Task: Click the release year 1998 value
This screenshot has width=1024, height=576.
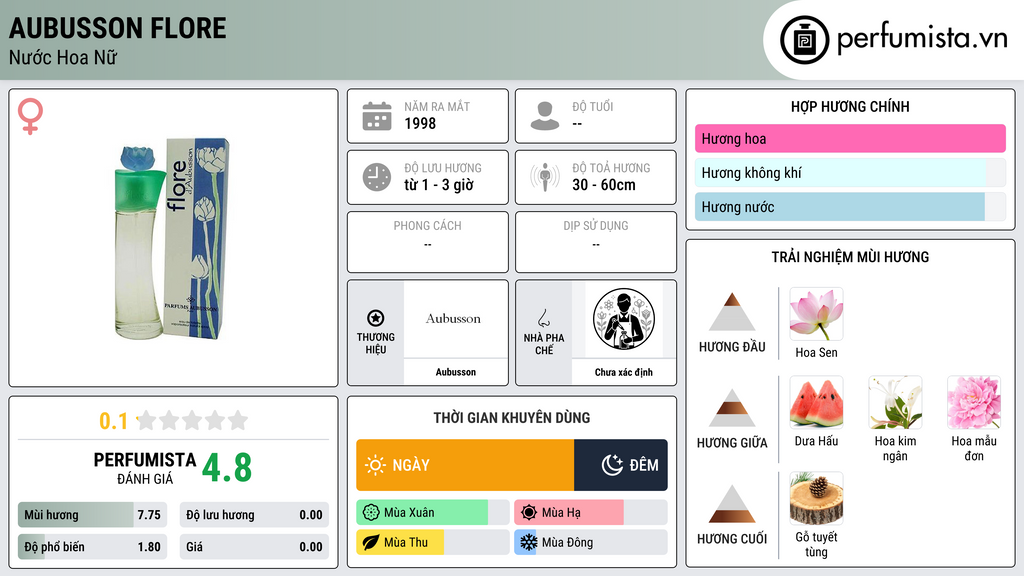Action: (420, 123)
